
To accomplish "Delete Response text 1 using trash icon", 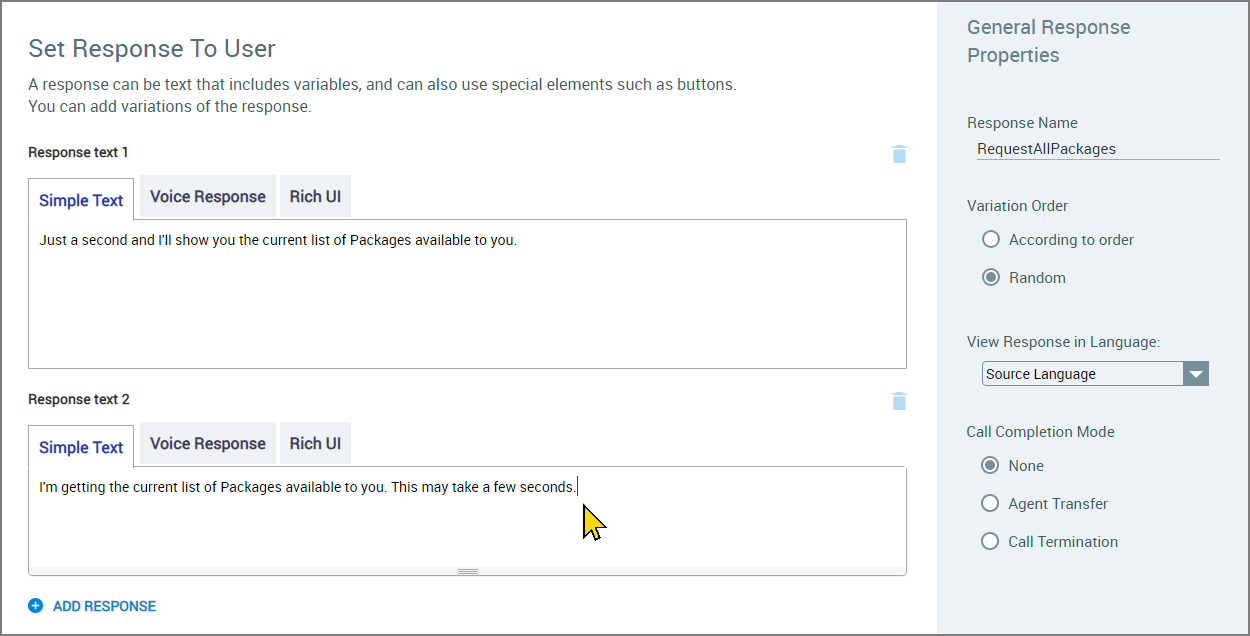I will click(898, 154).
